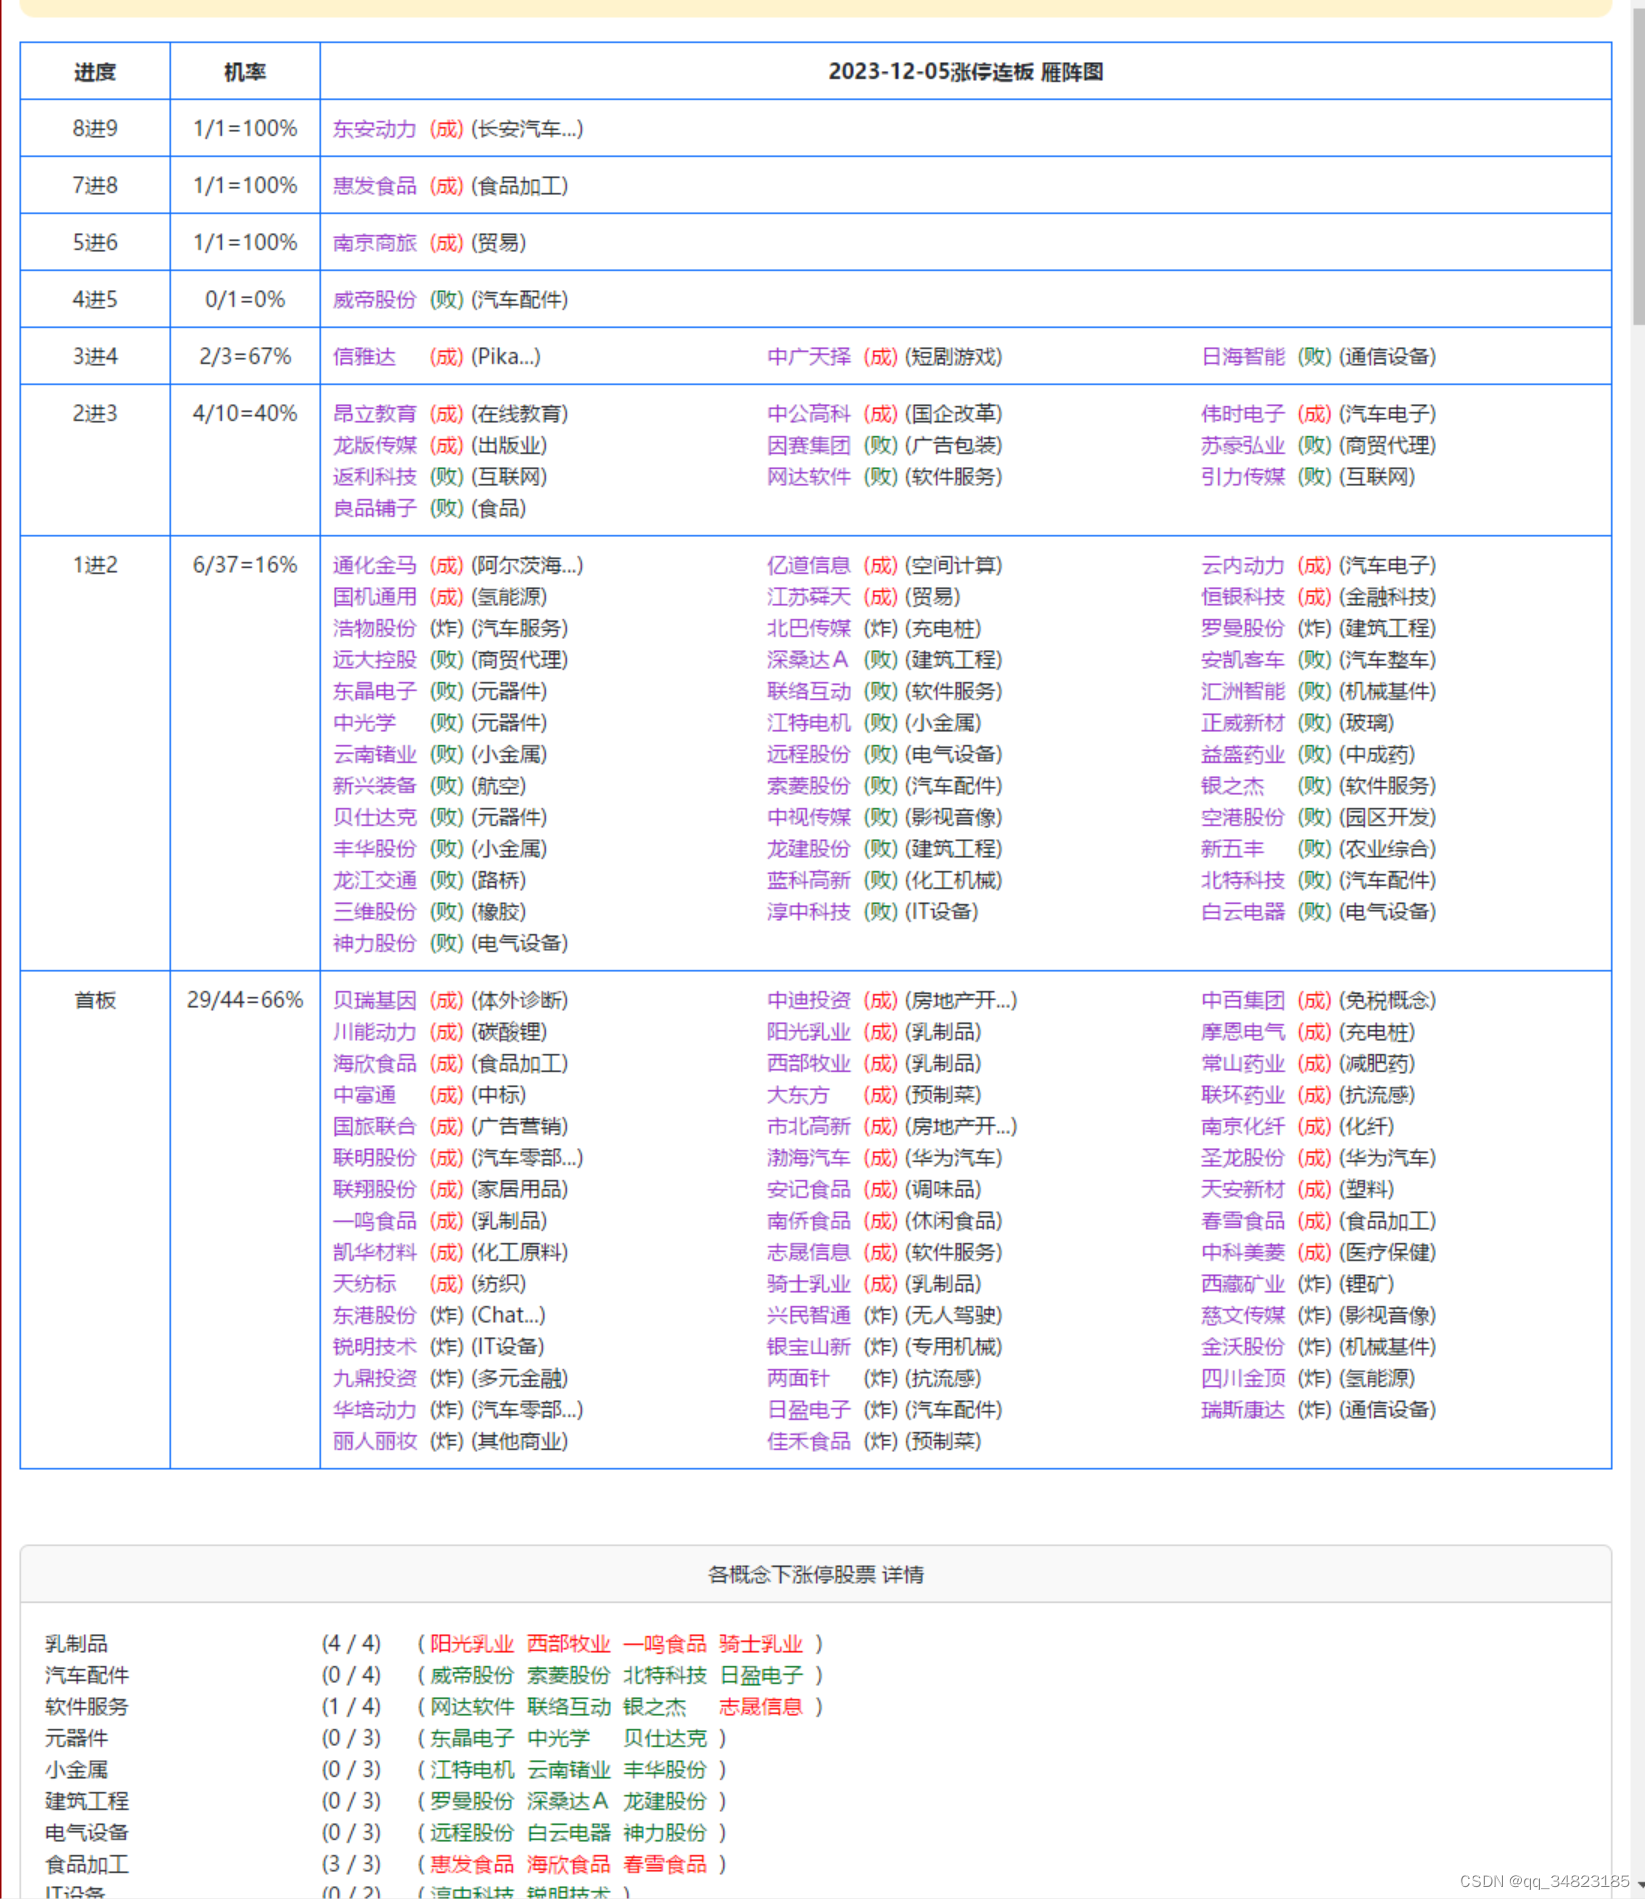Click the 机率 column header

pos(245,72)
